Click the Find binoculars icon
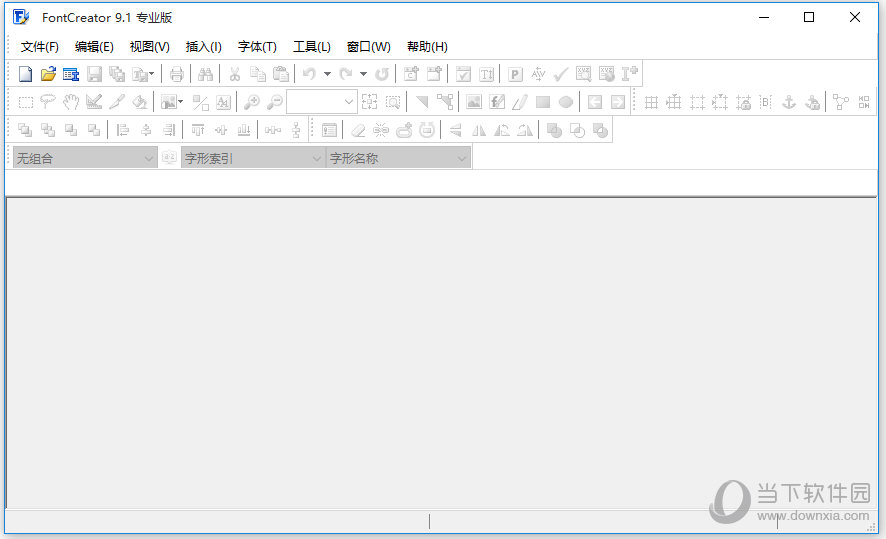The width and height of the screenshot is (886, 539). pyautogui.click(x=206, y=74)
